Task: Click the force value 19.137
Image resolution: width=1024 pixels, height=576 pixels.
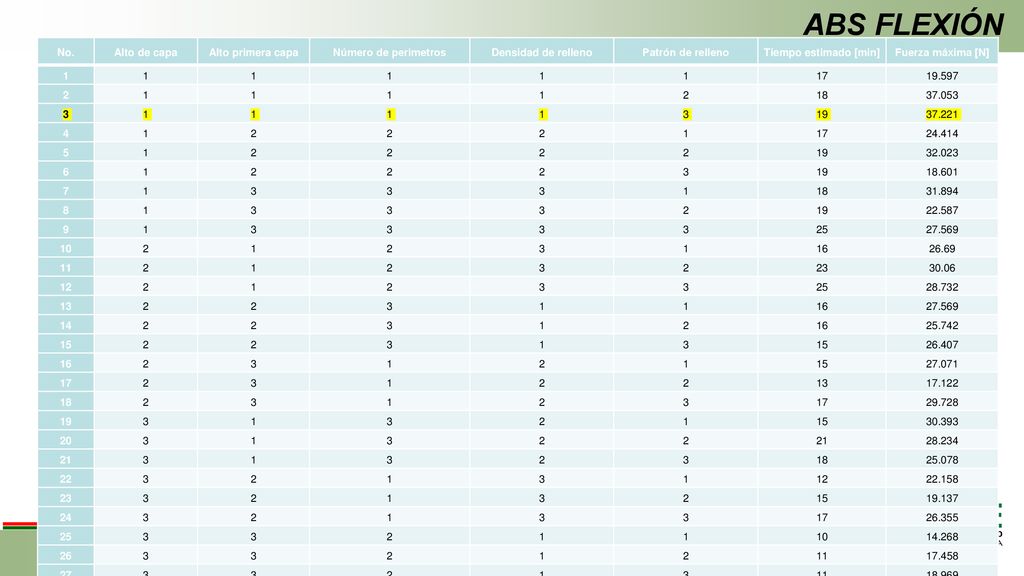Action: [942, 498]
